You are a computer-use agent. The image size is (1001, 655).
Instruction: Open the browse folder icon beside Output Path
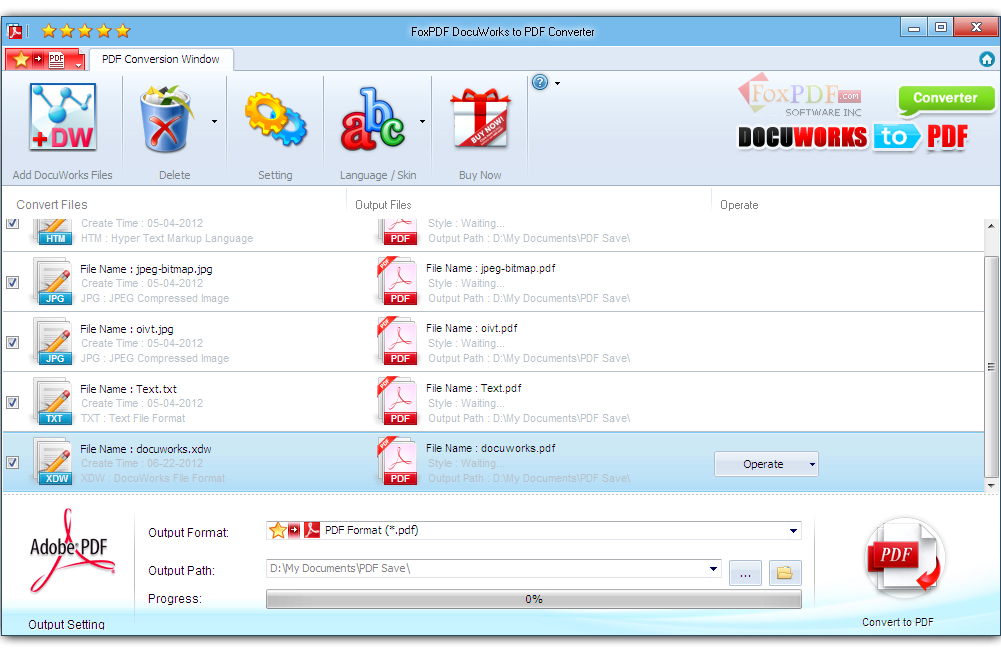point(785,573)
